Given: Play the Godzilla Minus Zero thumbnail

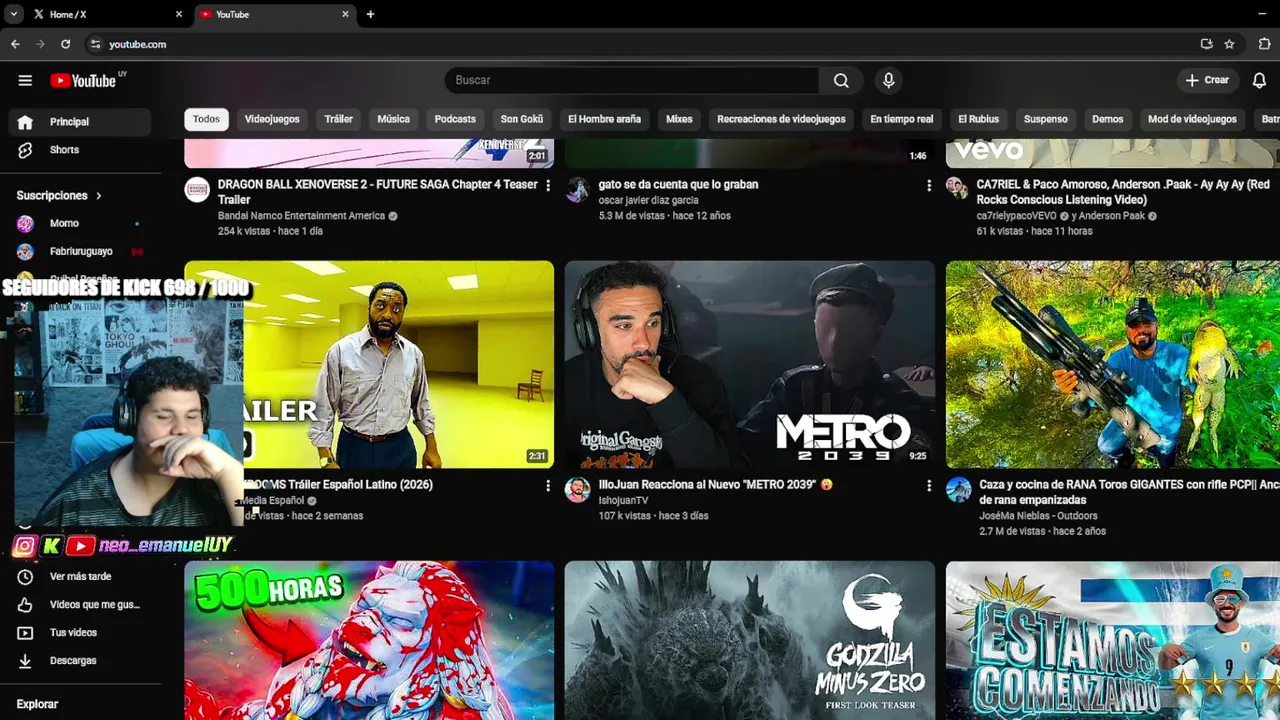Looking at the screenshot, I should (749, 640).
